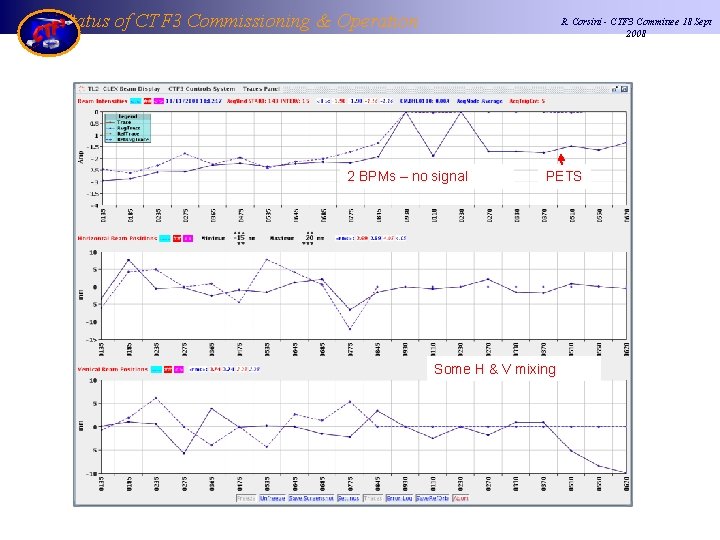The image size is (720, 540).
Task: Click the slide title Status of CTF3 Commissioning
Action: click(x=243, y=21)
